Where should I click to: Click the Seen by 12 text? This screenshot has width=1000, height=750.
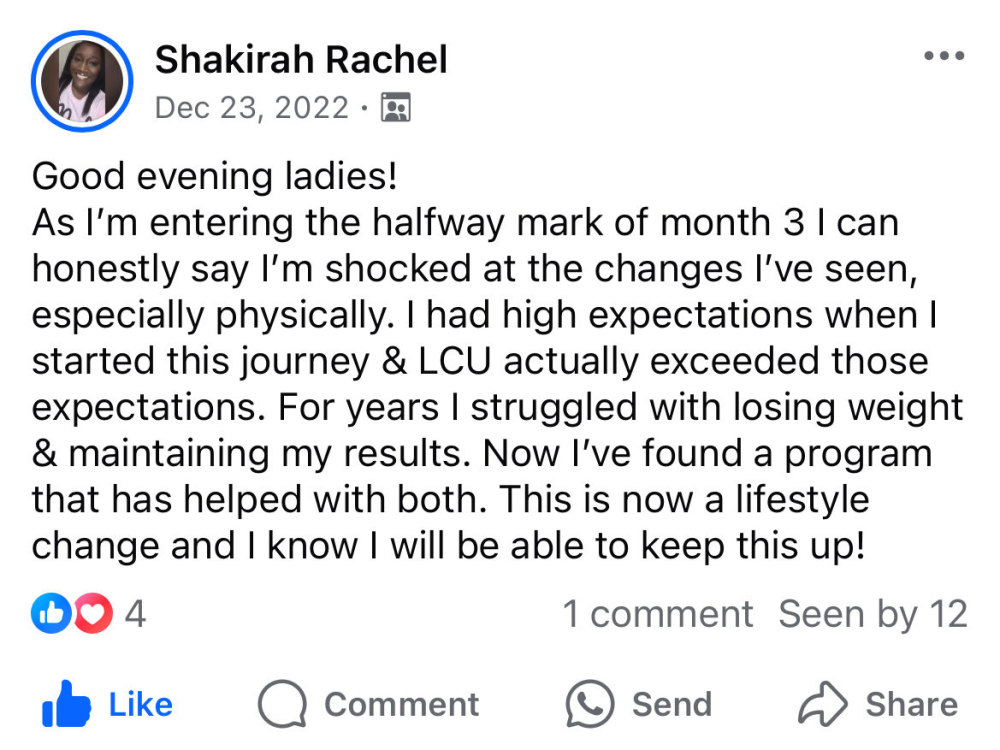[x=873, y=614]
